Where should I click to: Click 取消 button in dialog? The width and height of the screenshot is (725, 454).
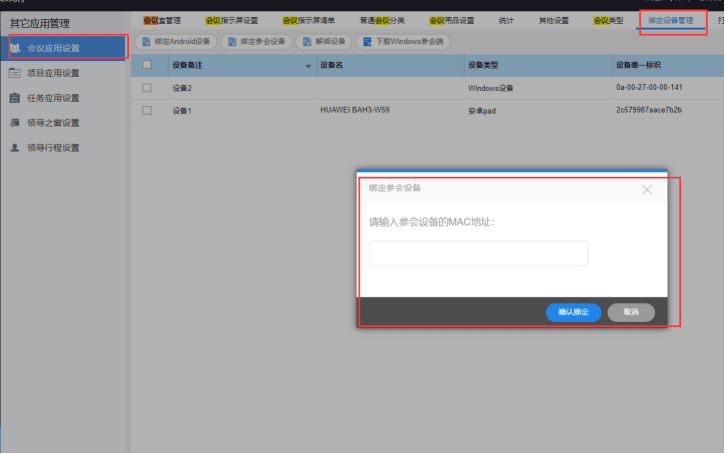click(x=631, y=312)
